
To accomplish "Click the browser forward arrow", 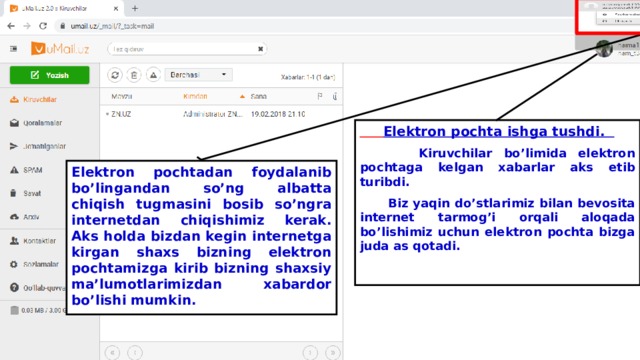I will 27,26.
